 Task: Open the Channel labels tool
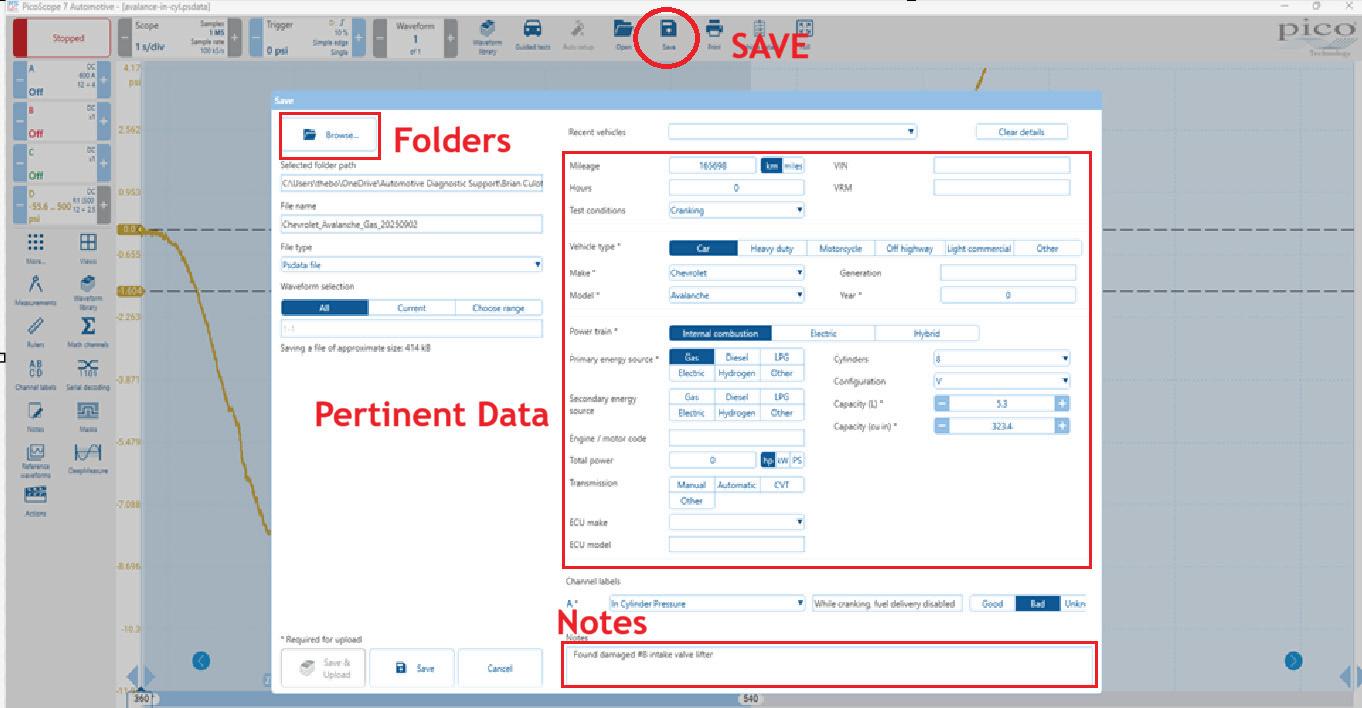[x=36, y=373]
